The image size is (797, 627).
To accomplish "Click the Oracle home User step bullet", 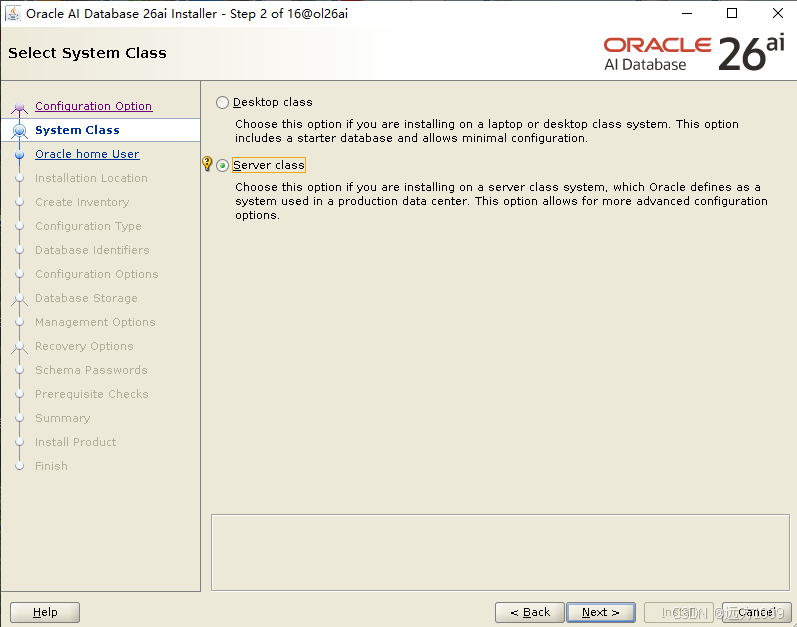I will (x=19, y=154).
